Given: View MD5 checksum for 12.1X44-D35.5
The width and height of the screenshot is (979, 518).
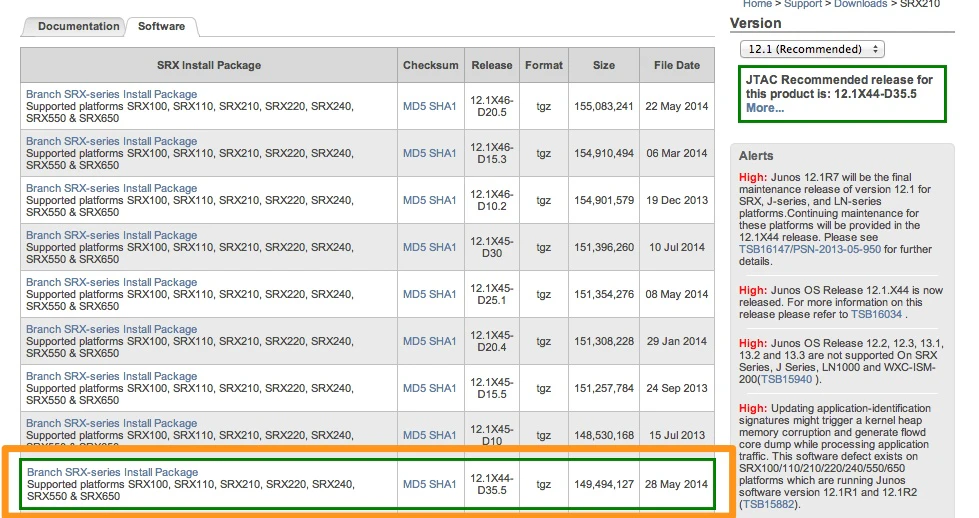Looking at the screenshot, I should (x=415, y=484).
